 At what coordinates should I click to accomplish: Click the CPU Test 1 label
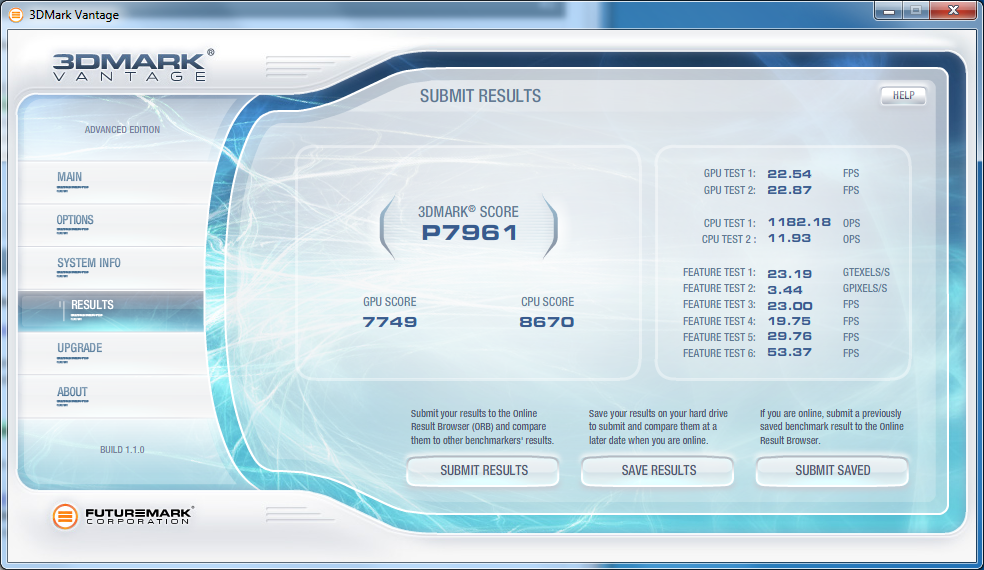(729, 223)
